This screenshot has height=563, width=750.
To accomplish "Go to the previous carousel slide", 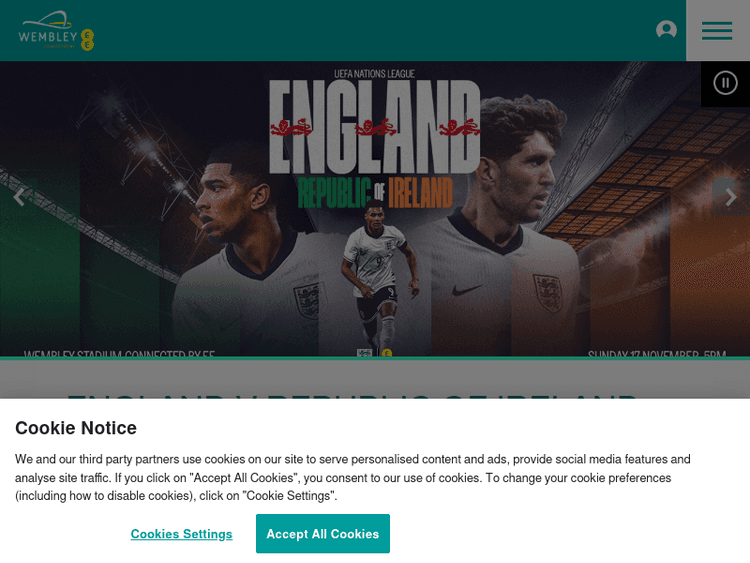I will 19,197.
